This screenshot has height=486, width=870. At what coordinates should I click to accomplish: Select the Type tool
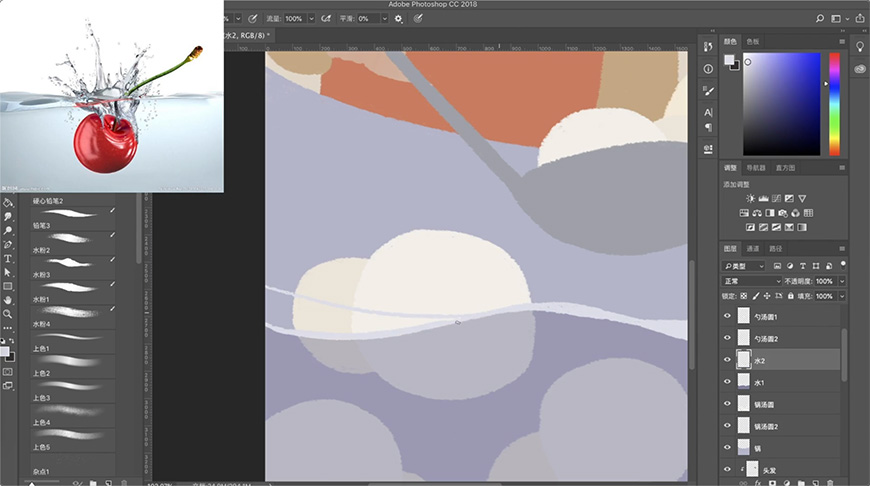8,259
